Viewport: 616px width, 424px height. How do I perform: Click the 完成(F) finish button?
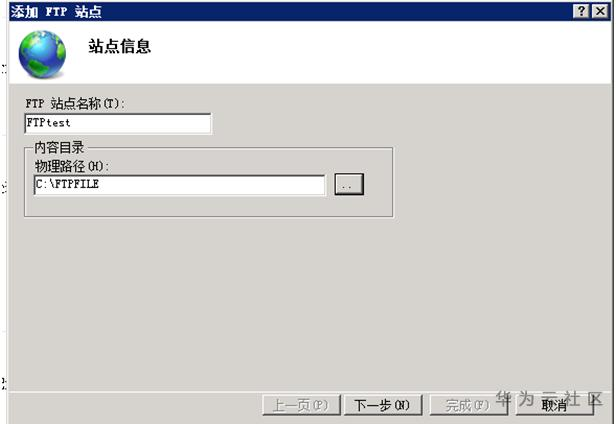tap(468, 405)
